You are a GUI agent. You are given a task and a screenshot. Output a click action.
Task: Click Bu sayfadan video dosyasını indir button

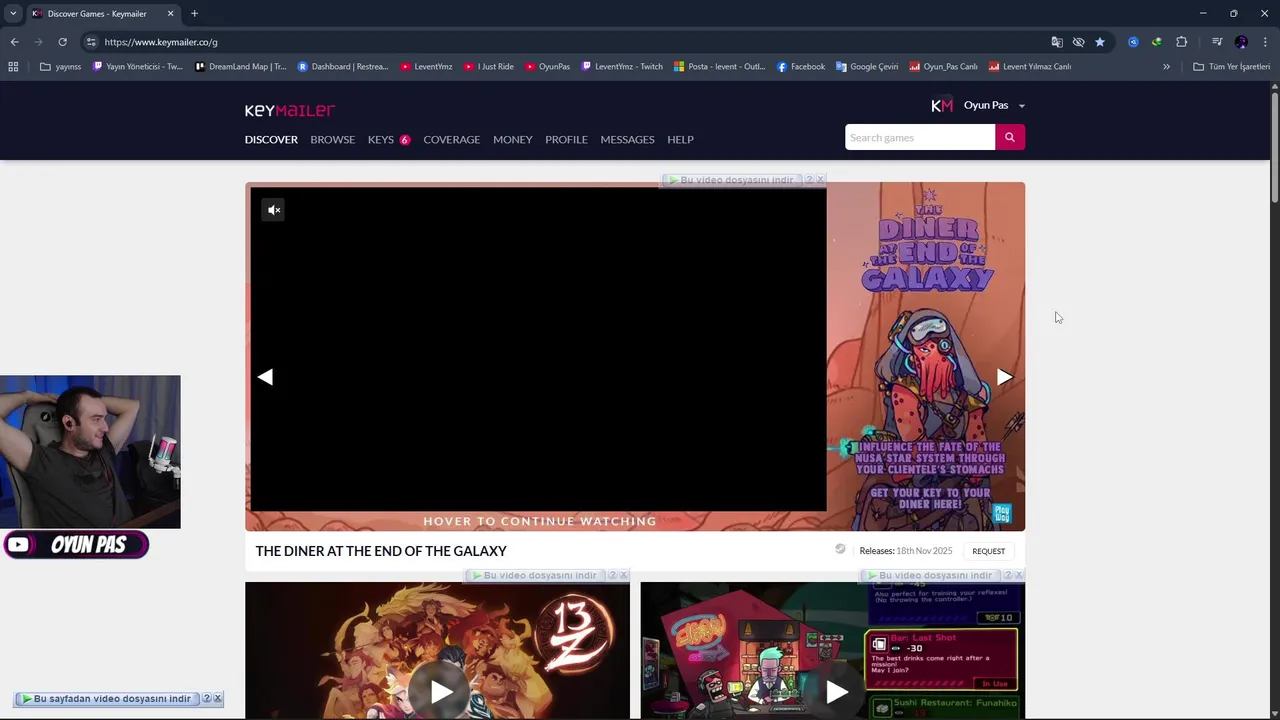[107, 698]
